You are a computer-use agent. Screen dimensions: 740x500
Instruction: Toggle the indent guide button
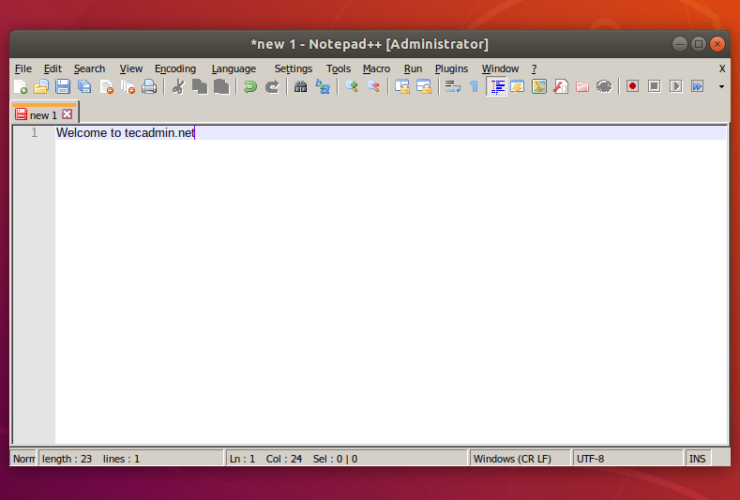click(496, 87)
